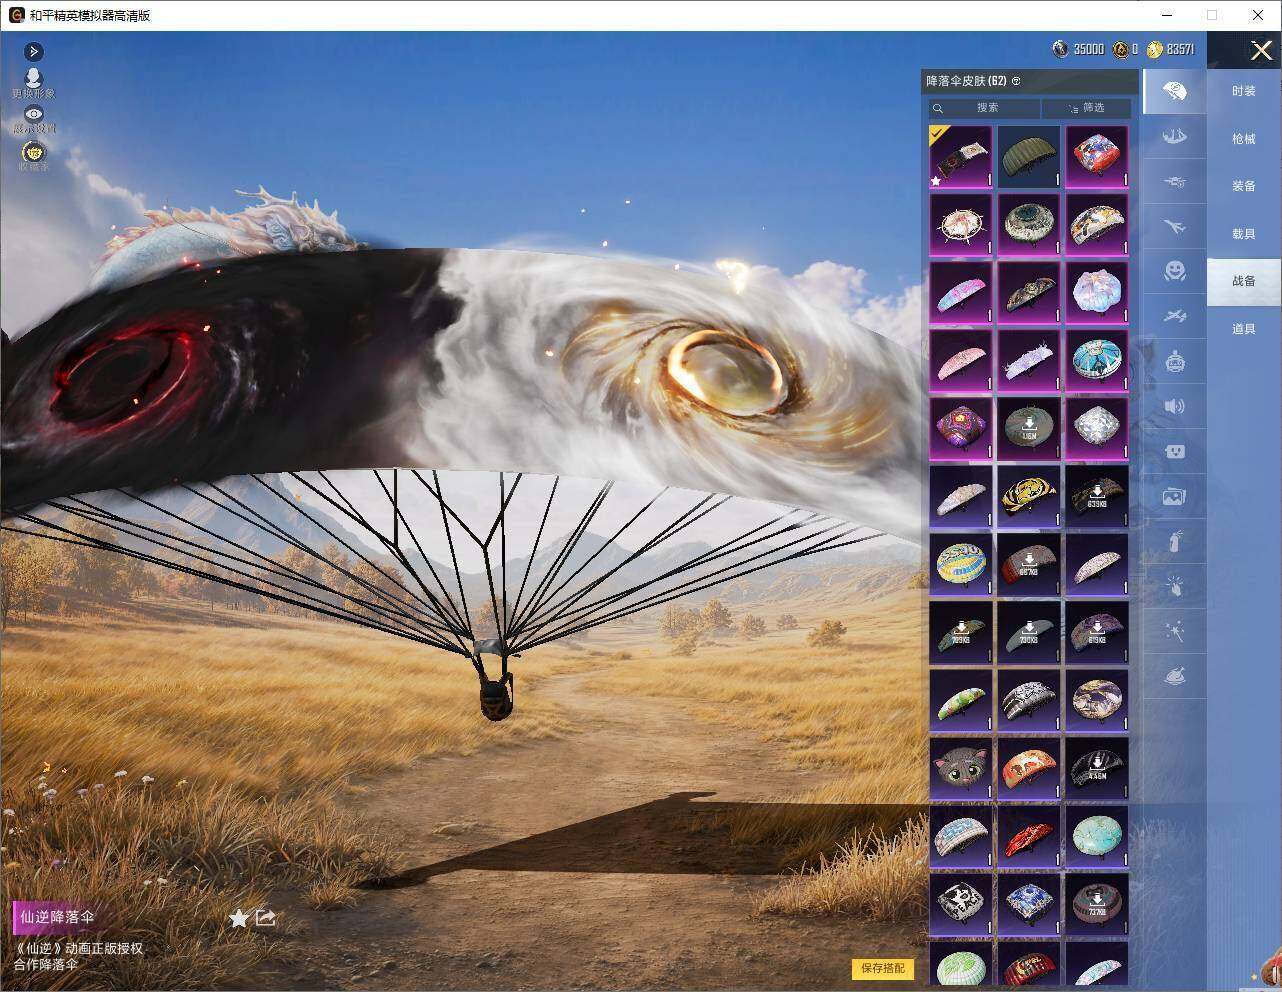Switch to the 枪械 tab

coord(1243,139)
